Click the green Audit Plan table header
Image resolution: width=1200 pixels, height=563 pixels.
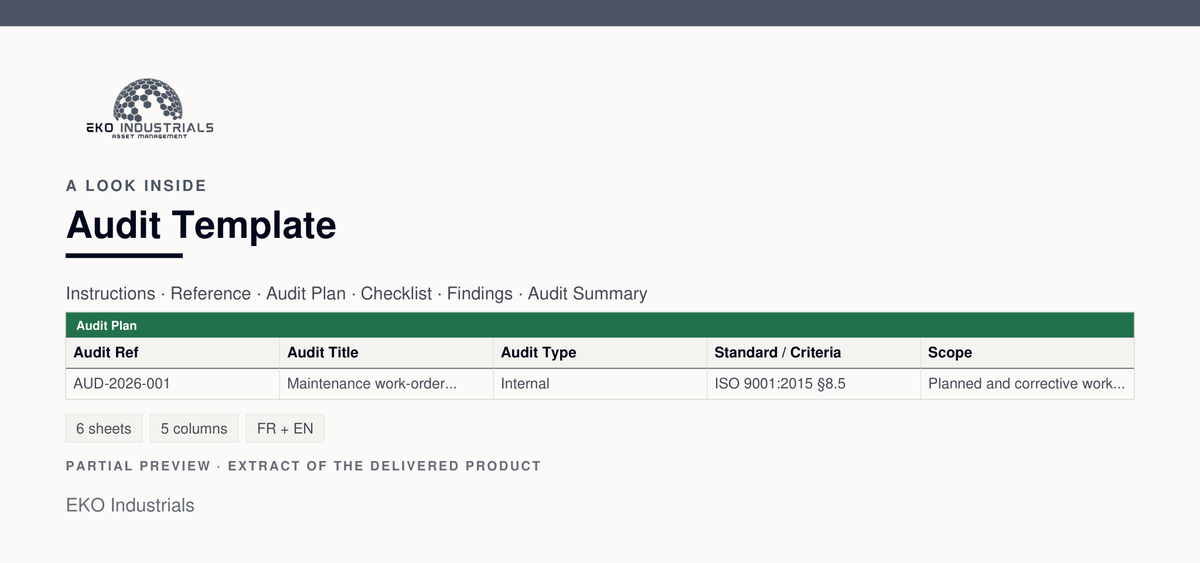pos(600,325)
